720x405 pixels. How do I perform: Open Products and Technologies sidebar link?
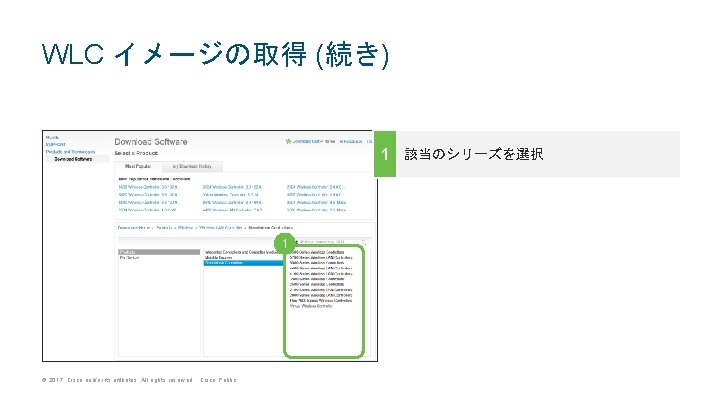pyautogui.click(x=70, y=152)
